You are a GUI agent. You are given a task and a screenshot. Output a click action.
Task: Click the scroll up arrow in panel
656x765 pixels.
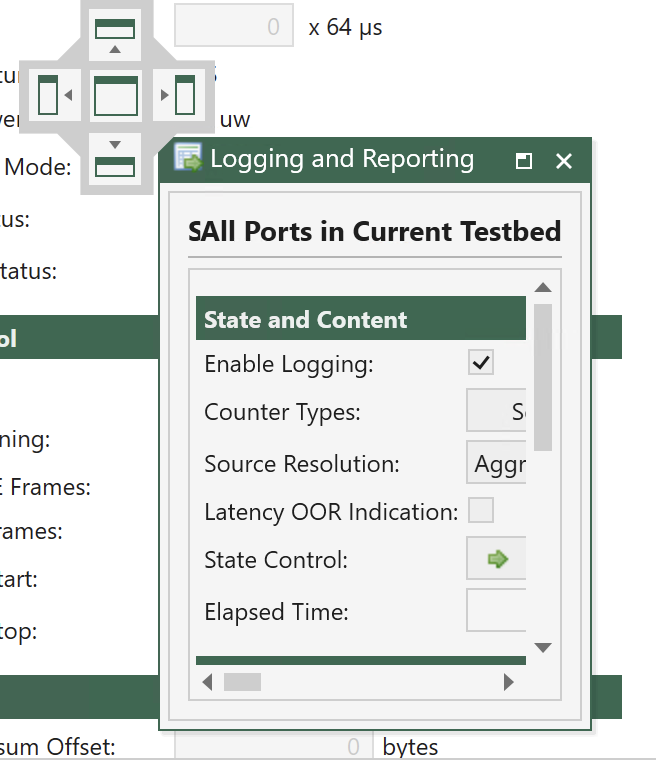point(543,287)
